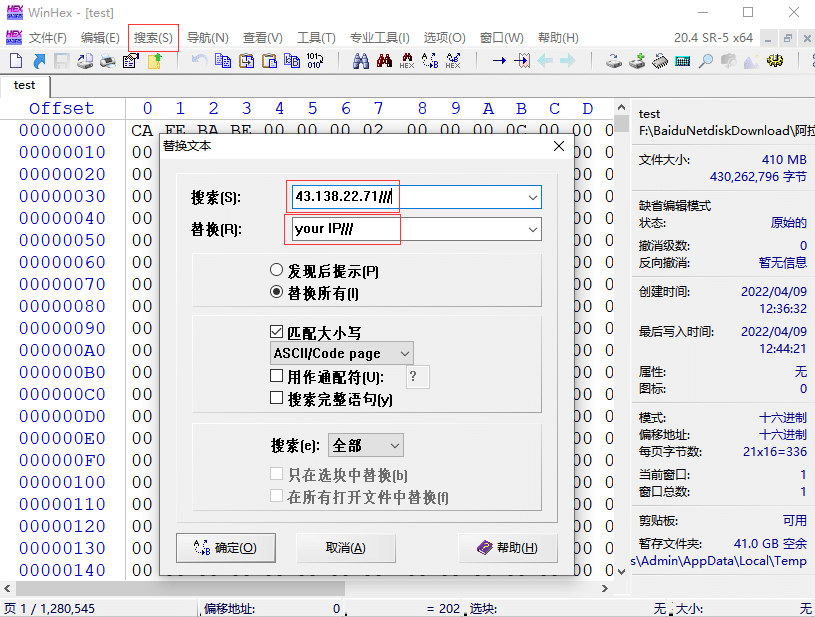815x617 pixels.
Task: Click the Print toolbar icon
Action: click(x=108, y=61)
